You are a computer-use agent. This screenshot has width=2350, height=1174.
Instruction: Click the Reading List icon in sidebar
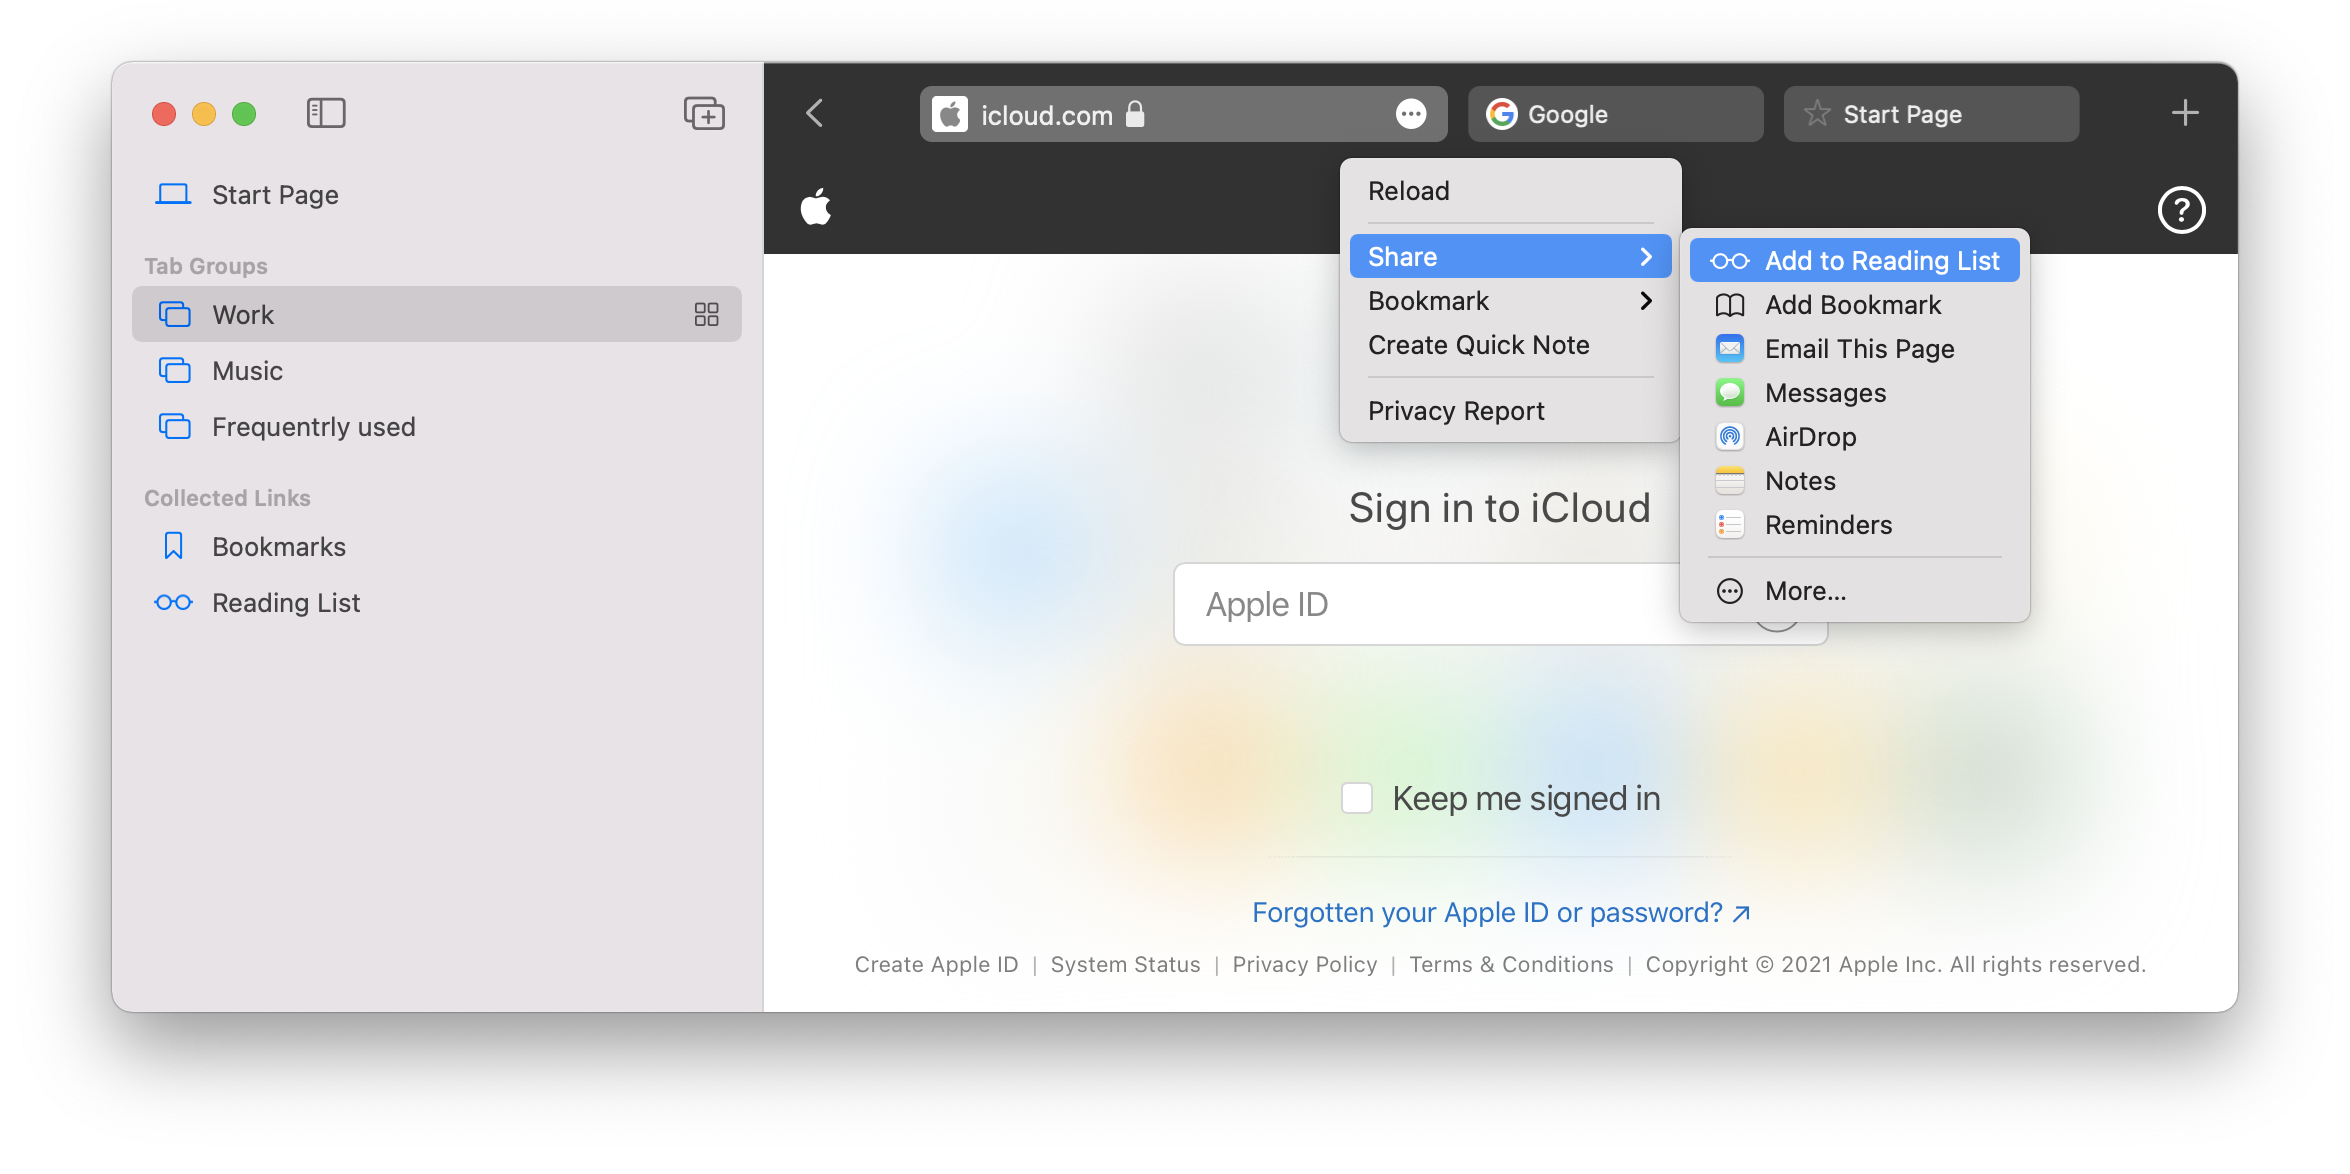point(169,603)
